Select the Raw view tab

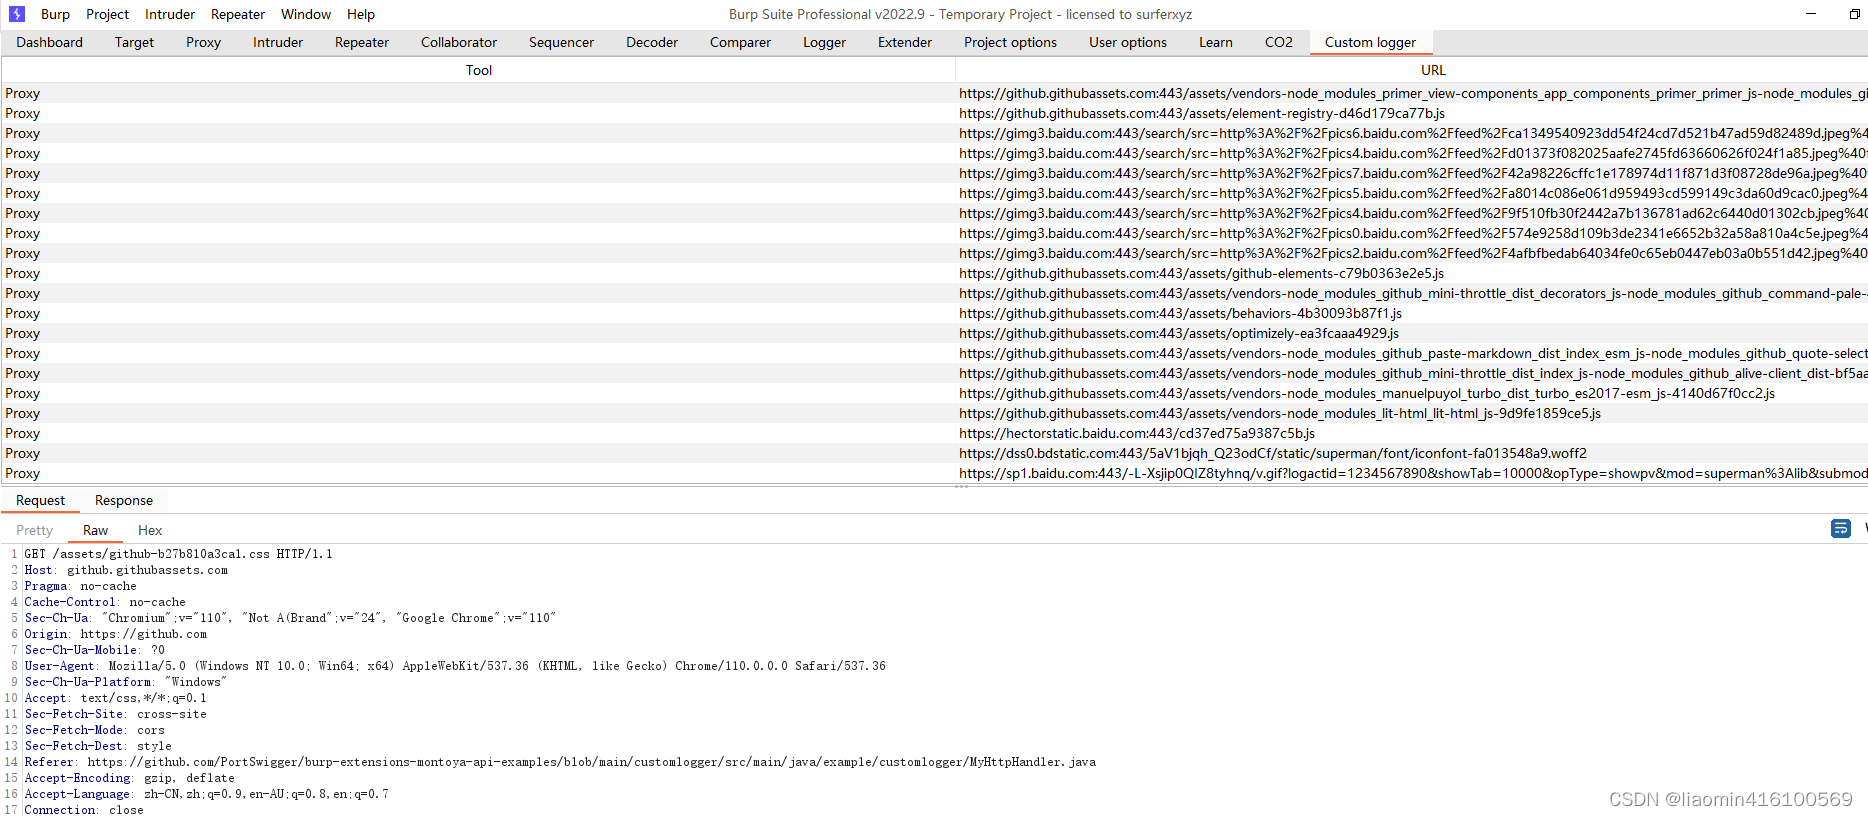click(x=95, y=530)
